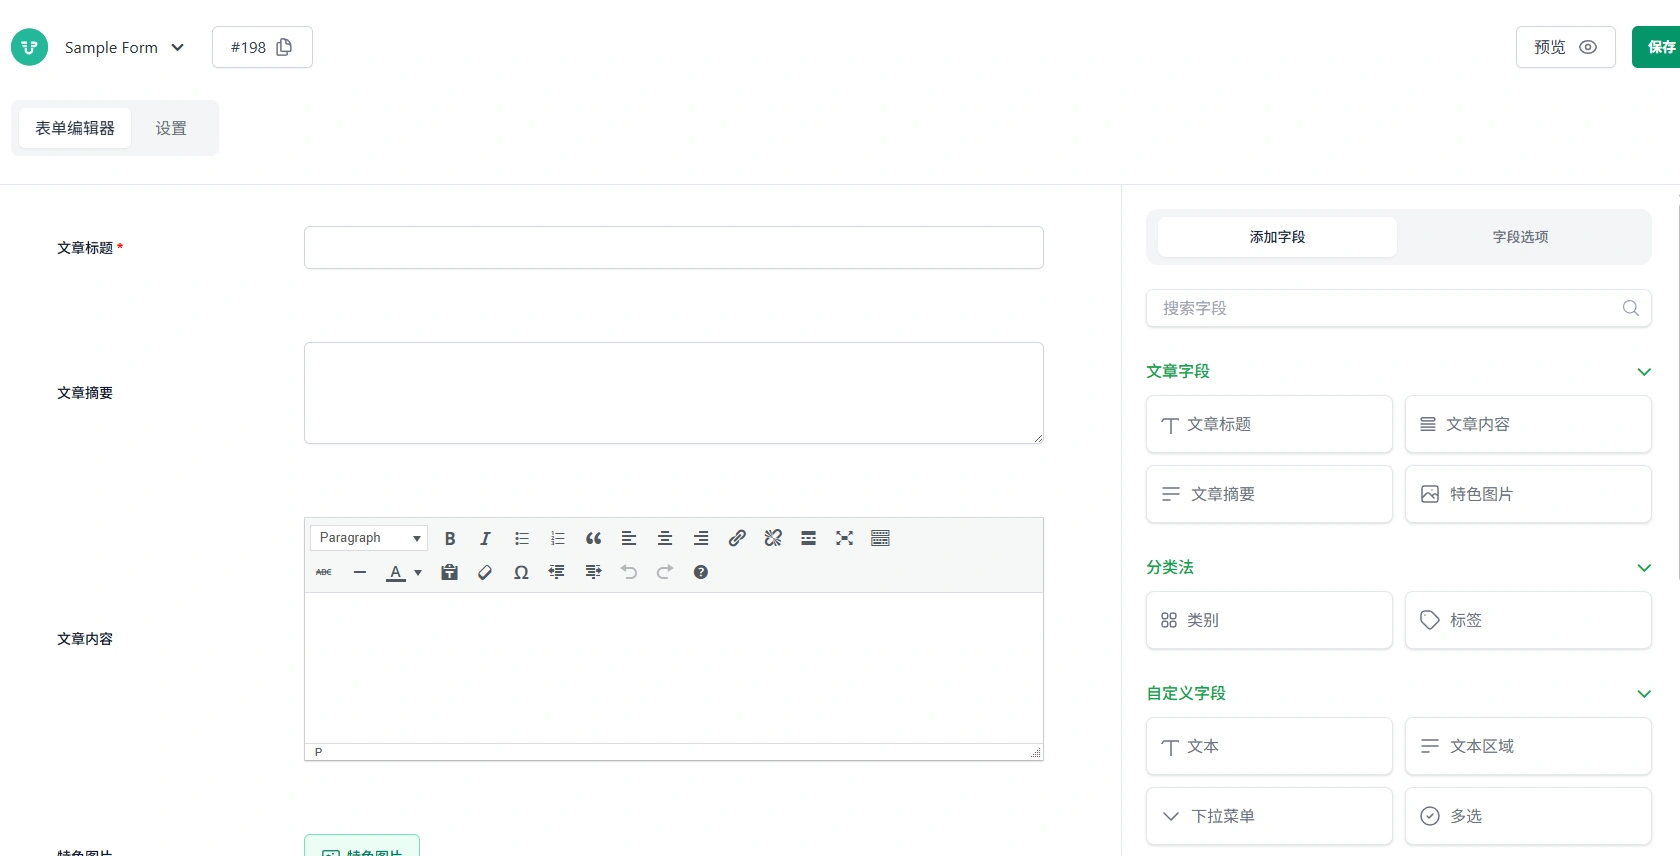Insert a numbered list
This screenshot has height=856, width=1680.
tap(558, 538)
